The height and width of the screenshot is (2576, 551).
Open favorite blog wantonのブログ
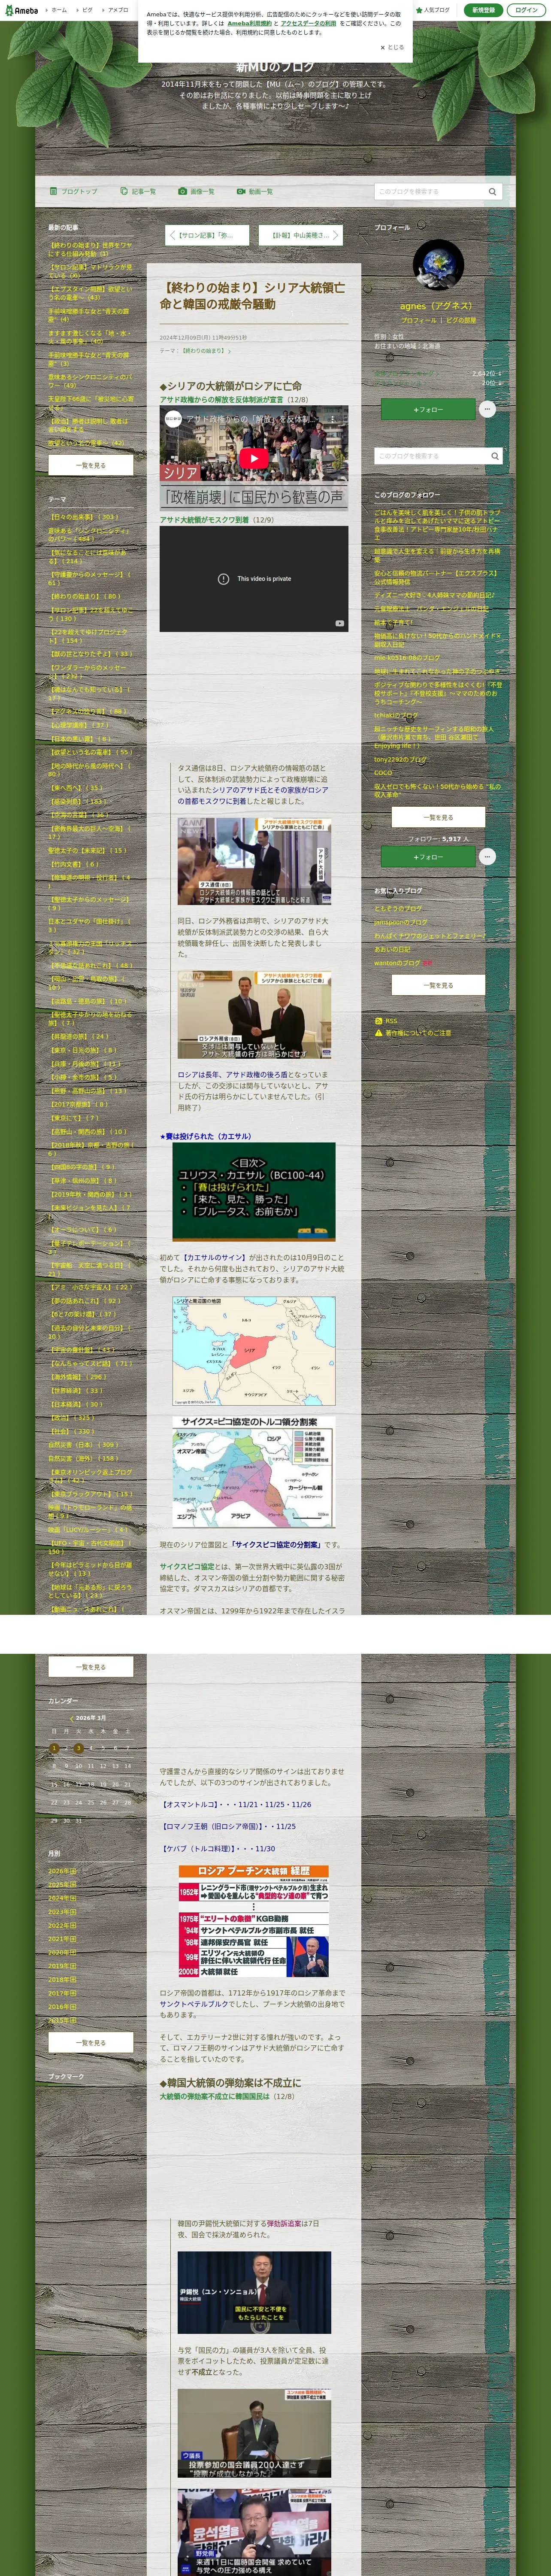397,963
